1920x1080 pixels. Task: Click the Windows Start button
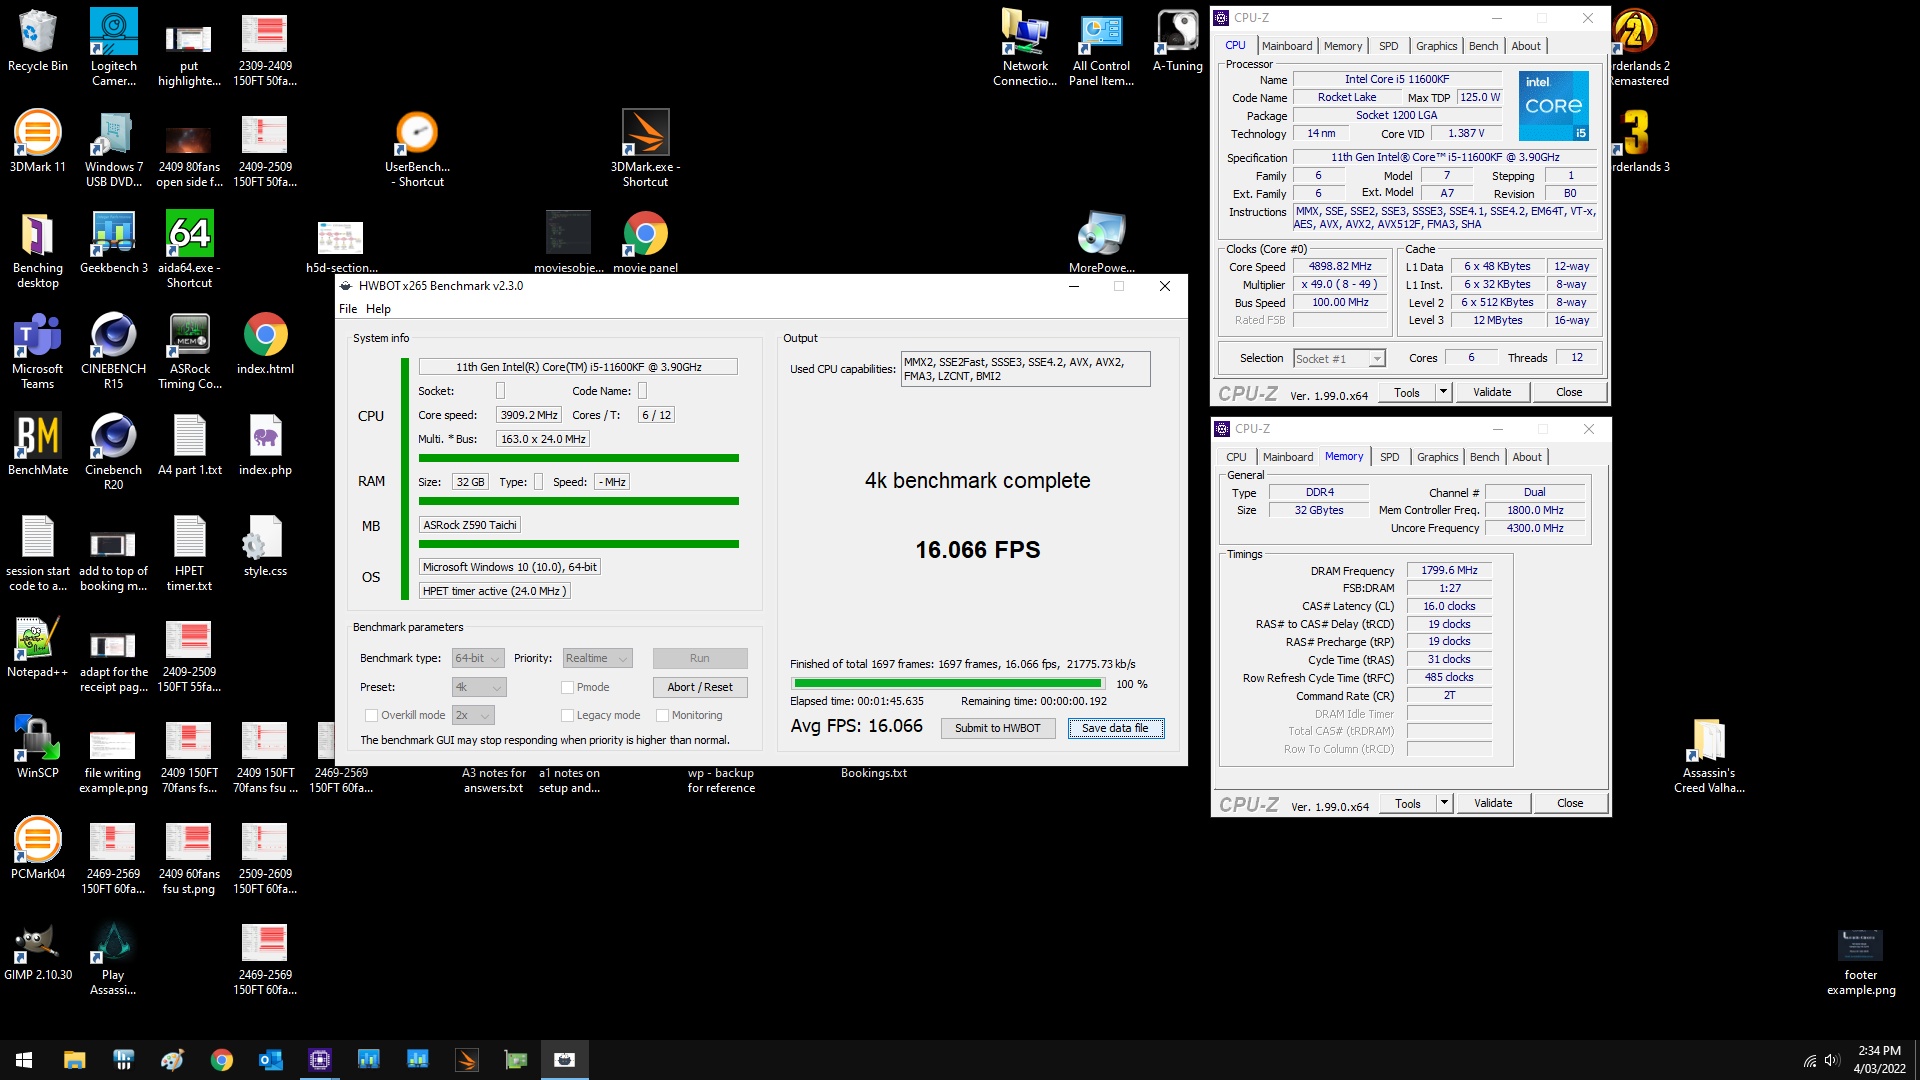pyautogui.click(x=24, y=1060)
